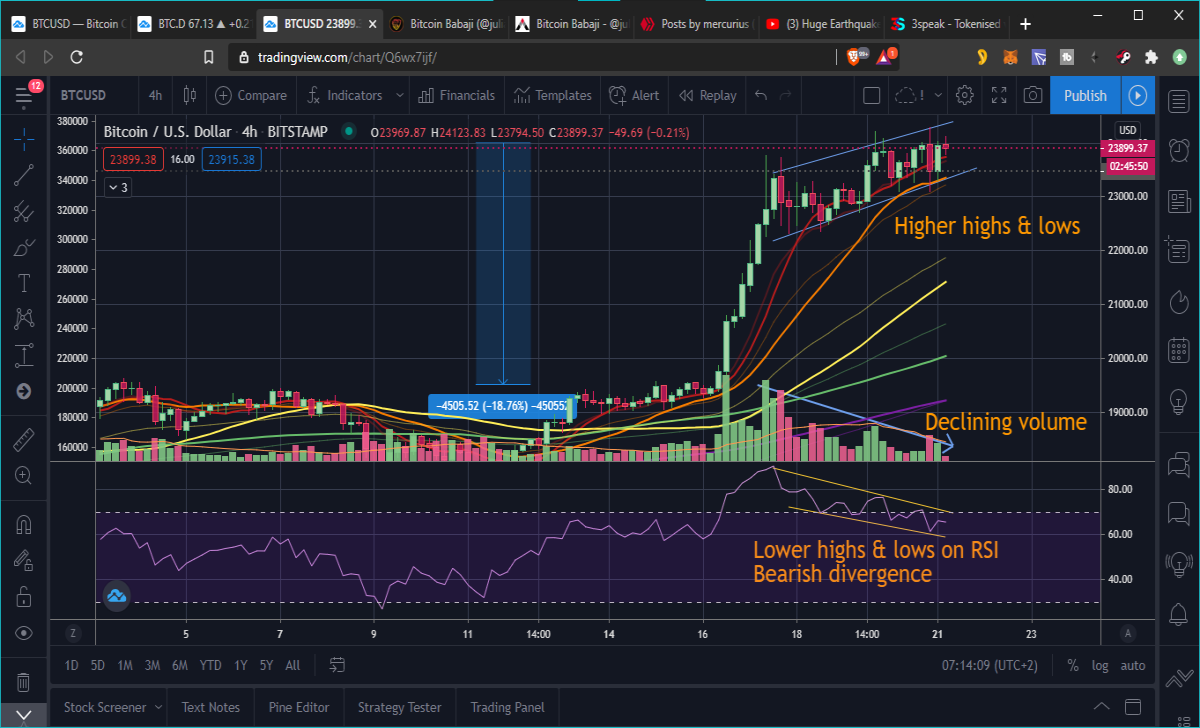Image resolution: width=1200 pixels, height=728 pixels.
Task: Select the brush drawing tool
Action: tap(24, 247)
